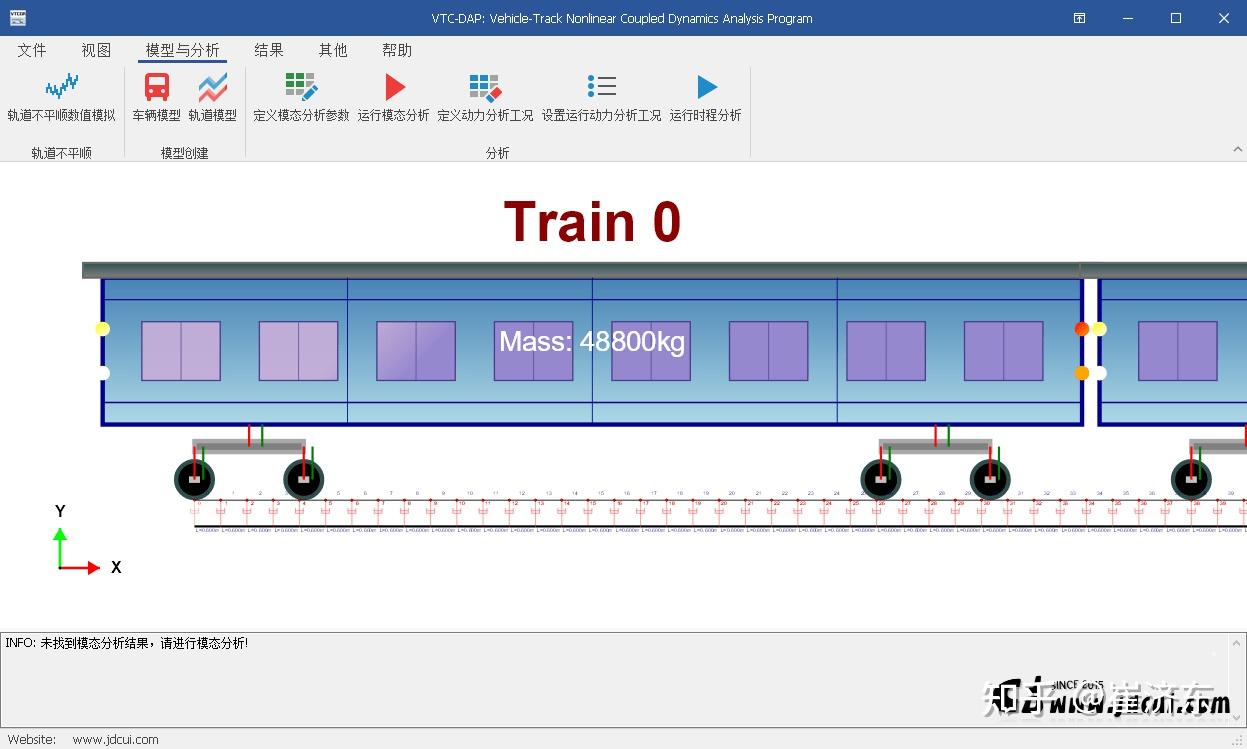Open 定义动力分析工况 dynamics case tool
Image resolution: width=1247 pixels, height=749 pixels.
click(486, 97)
